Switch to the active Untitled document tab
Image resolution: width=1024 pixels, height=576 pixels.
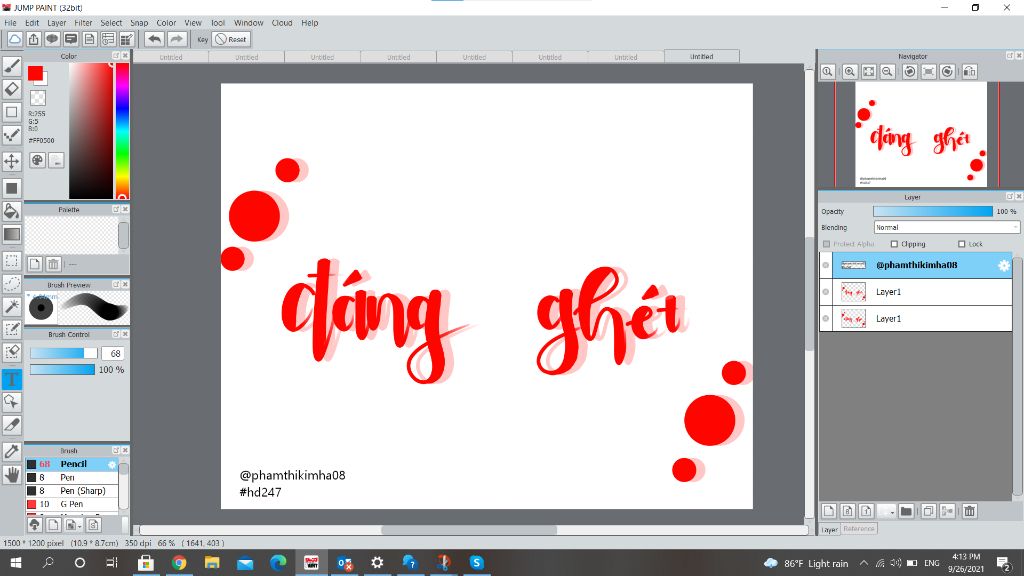click(x=701, y=57)
